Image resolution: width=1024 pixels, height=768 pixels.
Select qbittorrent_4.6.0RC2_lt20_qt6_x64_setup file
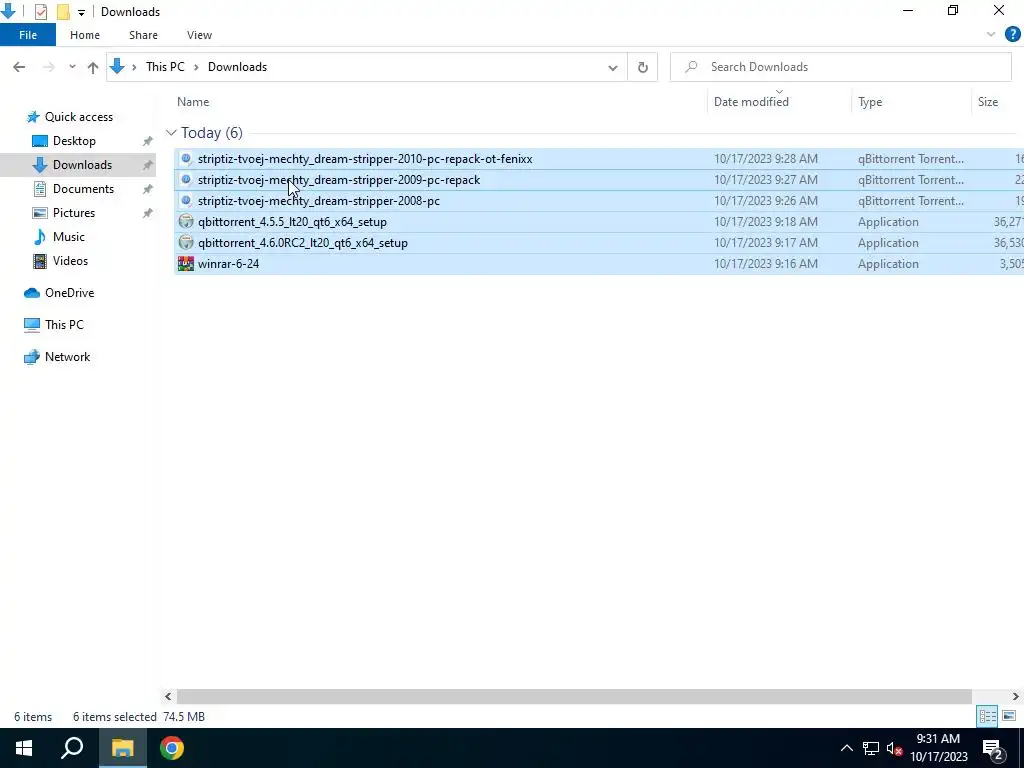(x=302, y=243)
